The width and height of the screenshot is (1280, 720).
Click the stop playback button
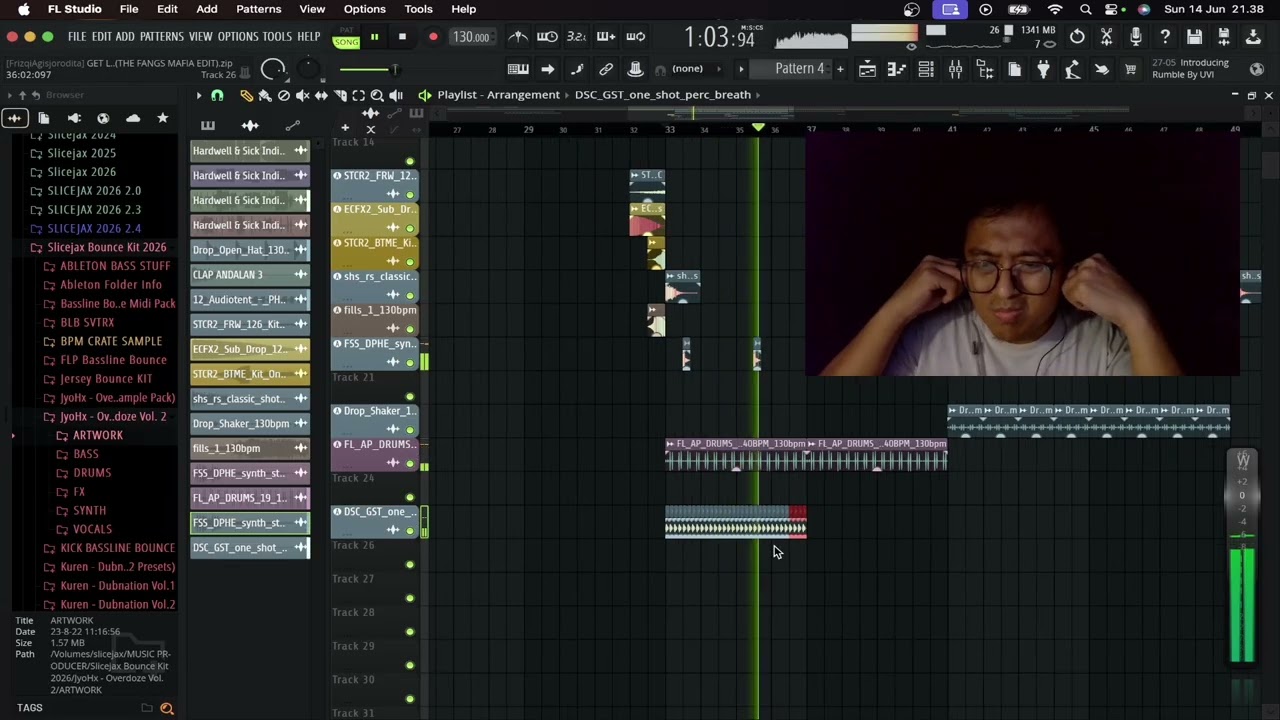[x=402, y=37]
